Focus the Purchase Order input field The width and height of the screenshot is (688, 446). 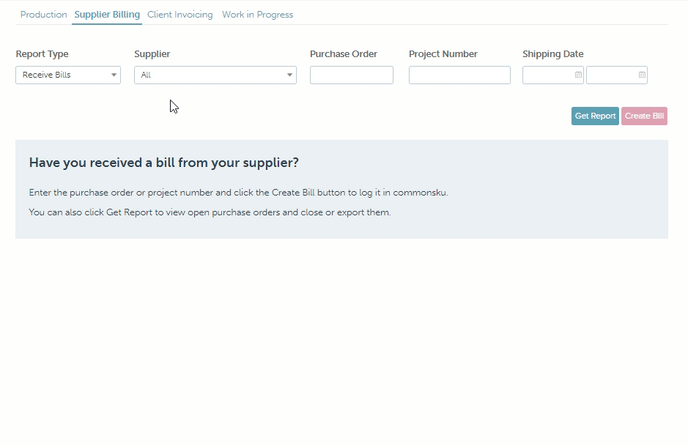point(351,75)
